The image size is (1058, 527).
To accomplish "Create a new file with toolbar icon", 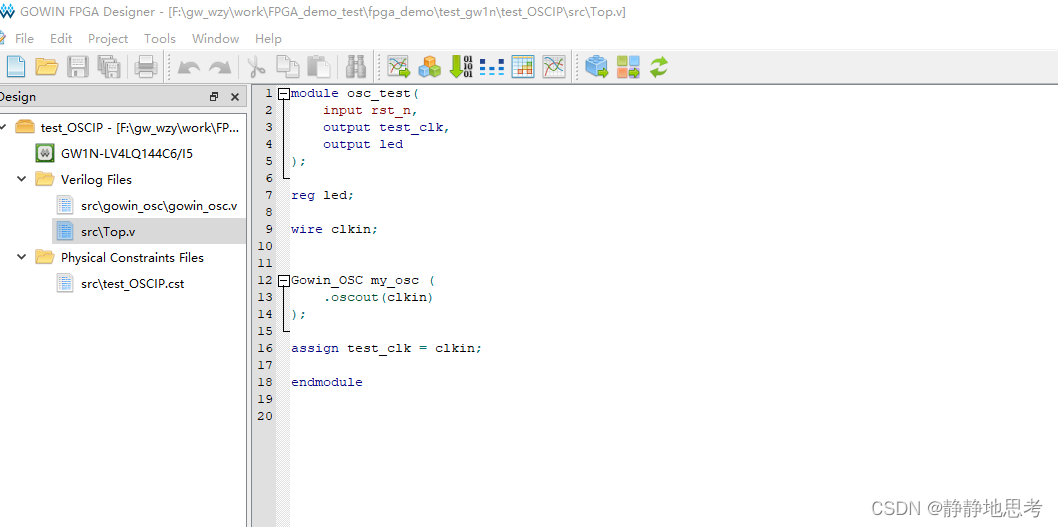I will (15, 66).
